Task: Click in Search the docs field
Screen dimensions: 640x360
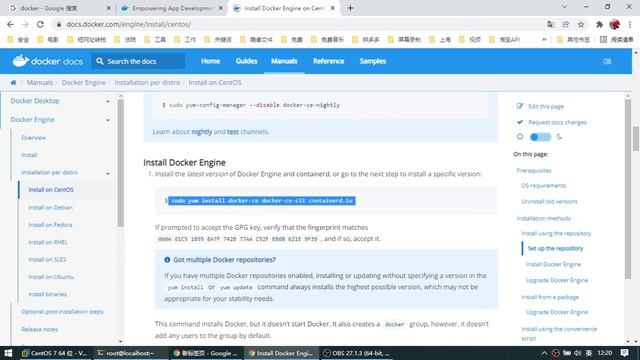Action: (138, 61)
